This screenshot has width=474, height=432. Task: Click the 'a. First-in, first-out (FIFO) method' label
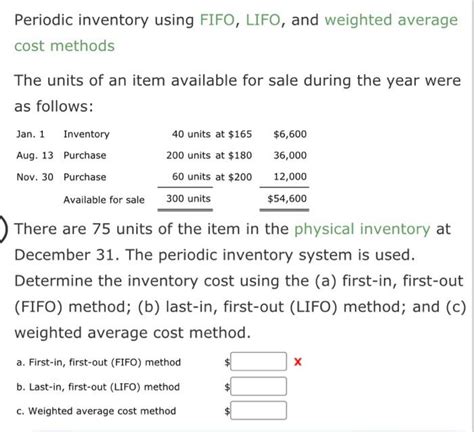click(98, 362)
